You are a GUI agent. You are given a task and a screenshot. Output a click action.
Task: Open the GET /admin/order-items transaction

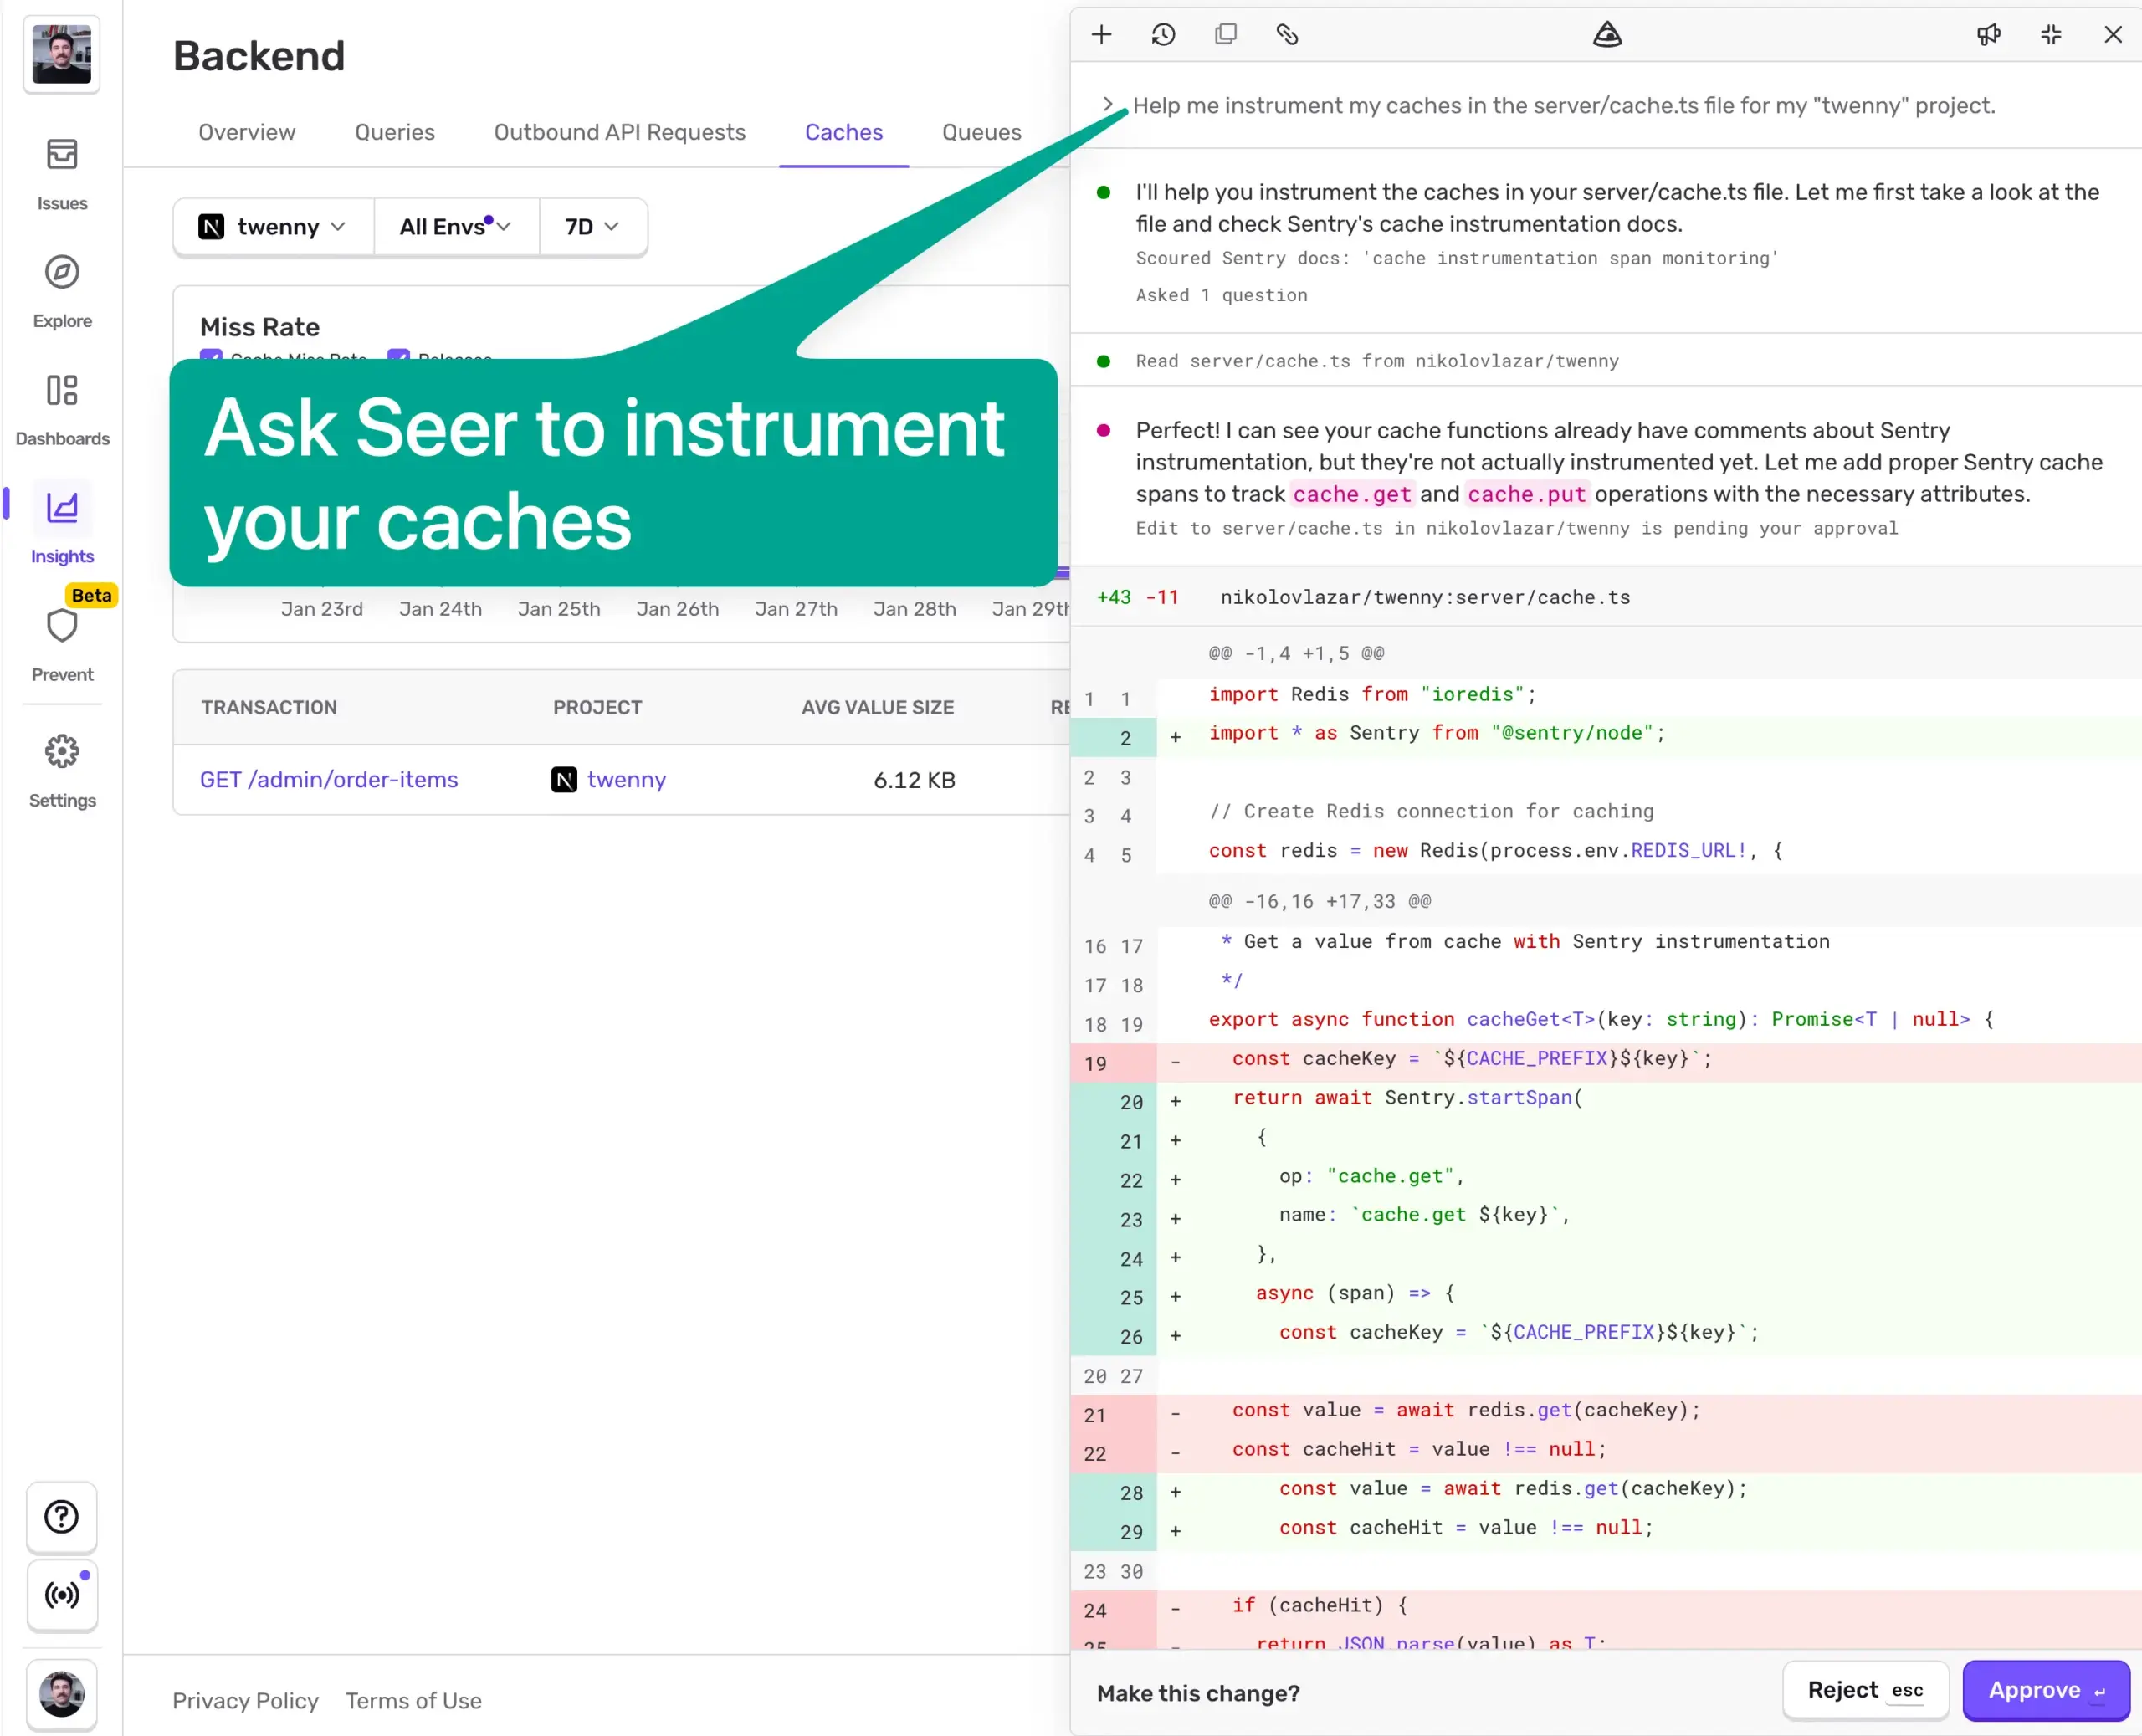(x=329, y=779)
